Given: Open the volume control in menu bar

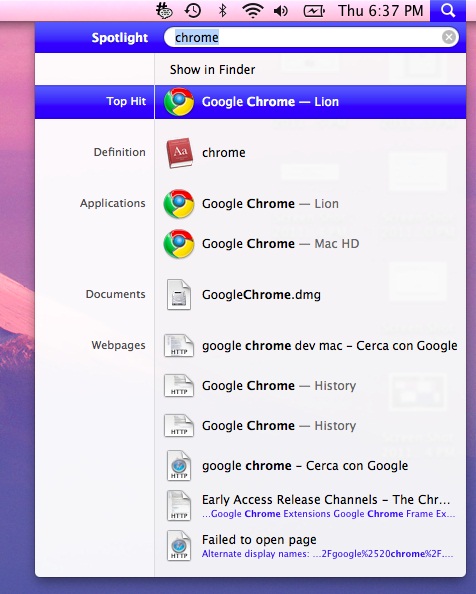Looking at the screenshot, I should pos(281,11).
